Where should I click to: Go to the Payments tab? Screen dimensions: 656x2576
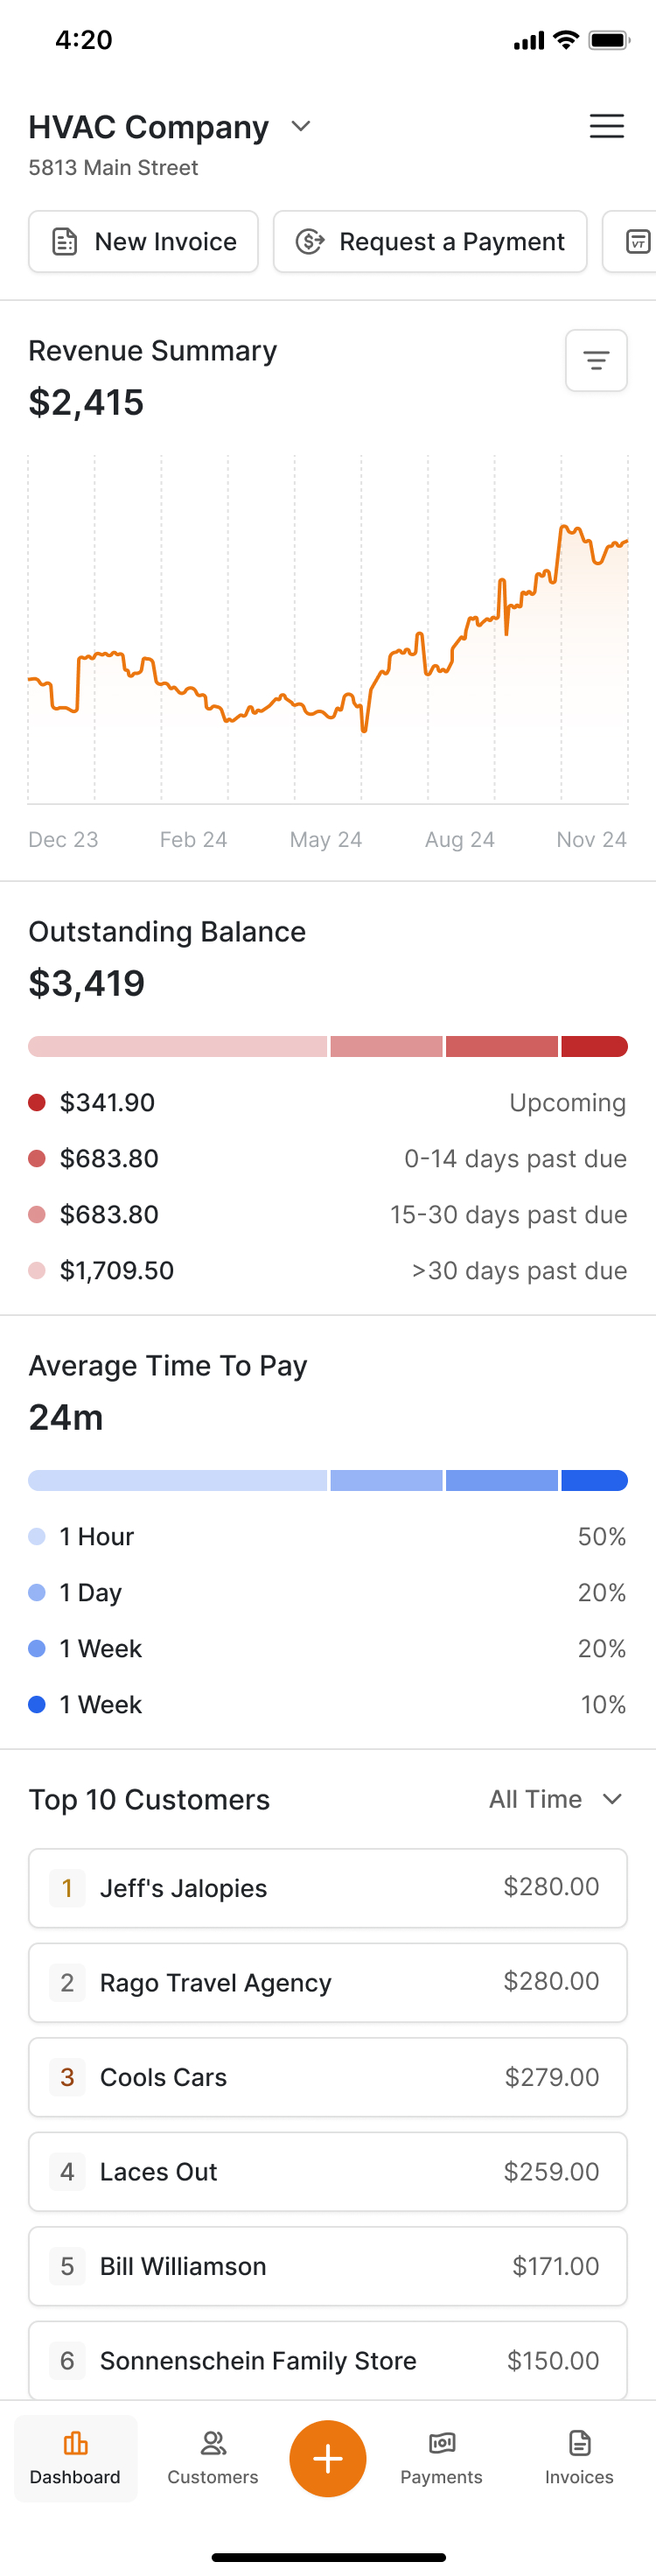coord(441,2459)
